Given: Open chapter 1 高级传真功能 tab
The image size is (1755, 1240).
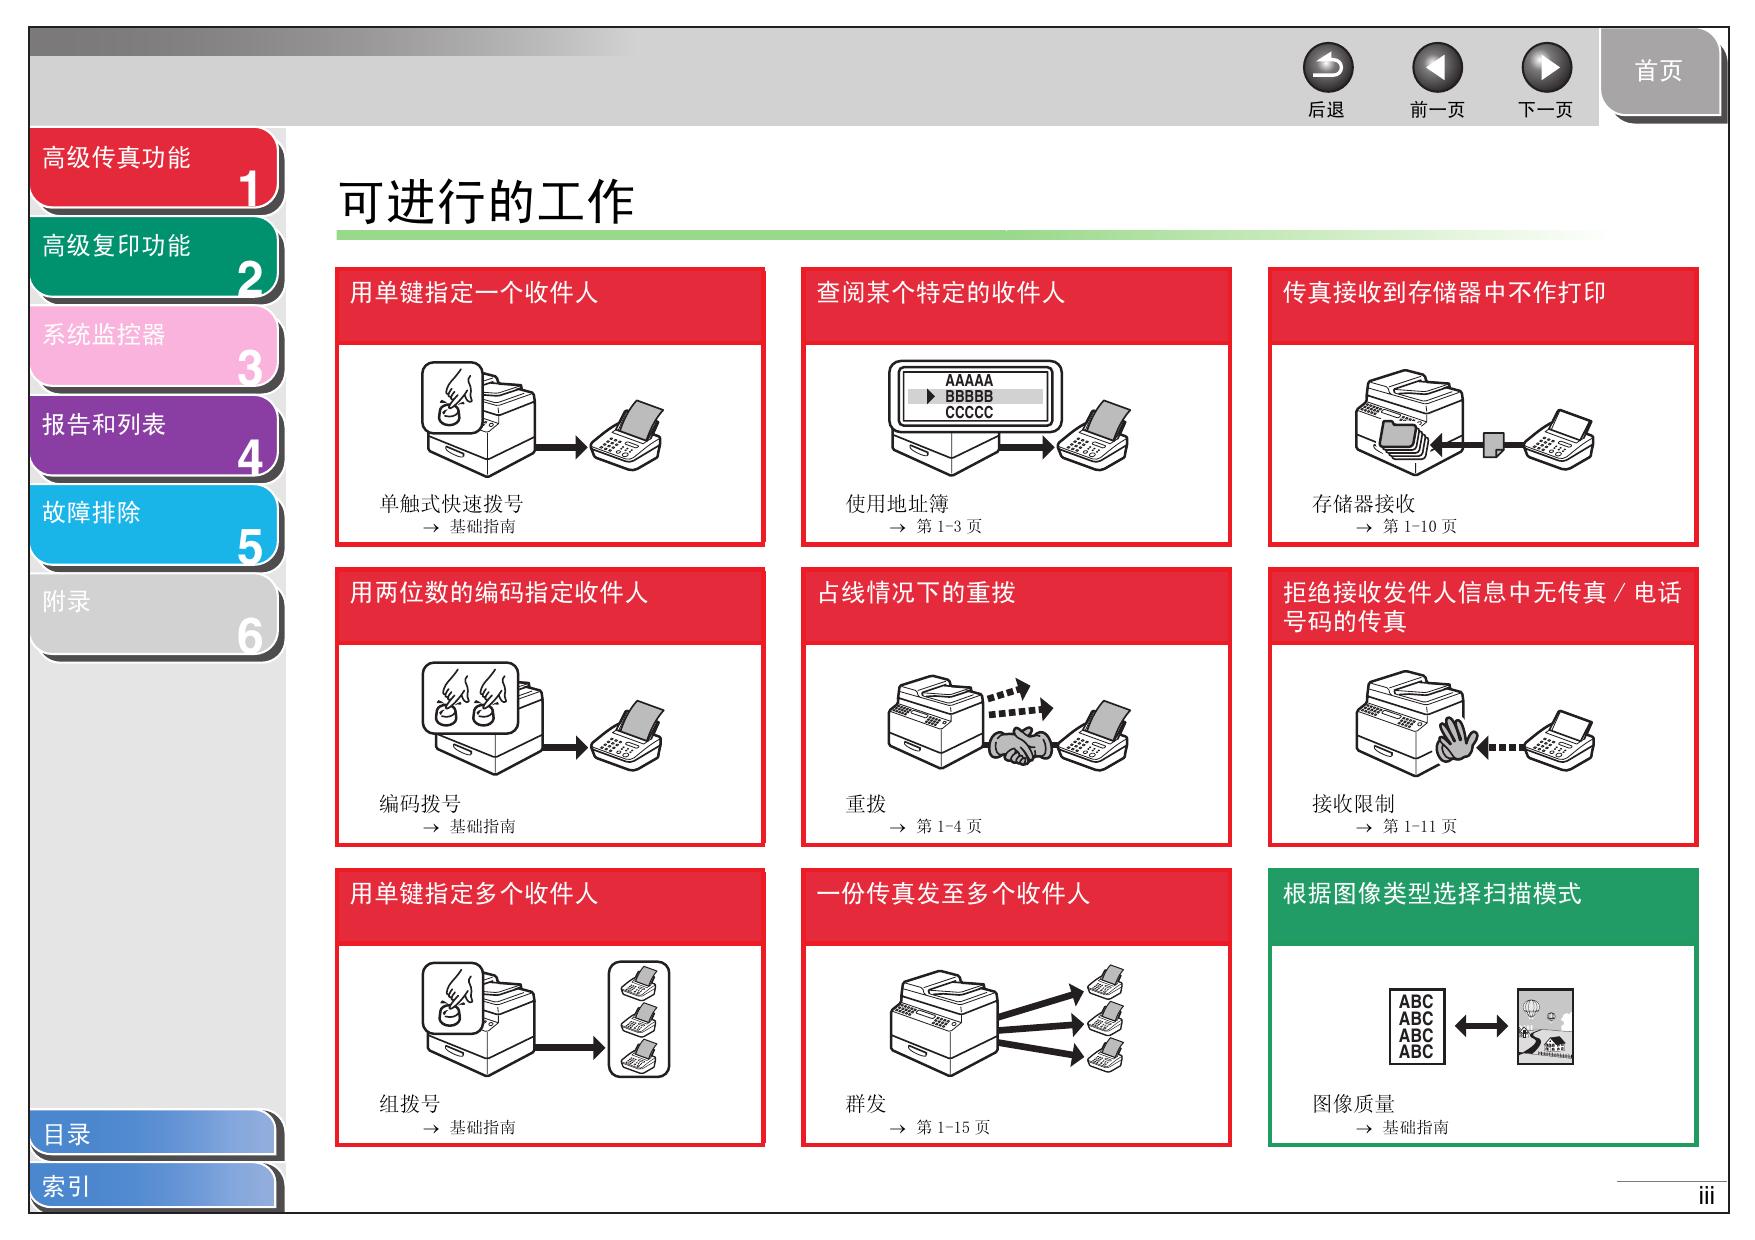Looking at the screenshot, I should tap(153, 167).
